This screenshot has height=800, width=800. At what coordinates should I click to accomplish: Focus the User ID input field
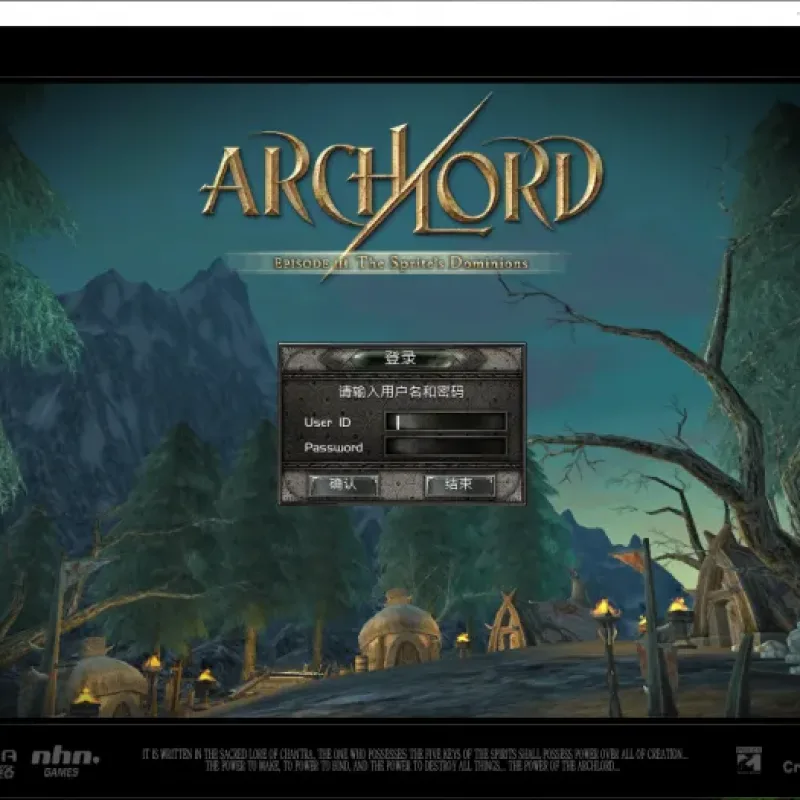[445, 422]
